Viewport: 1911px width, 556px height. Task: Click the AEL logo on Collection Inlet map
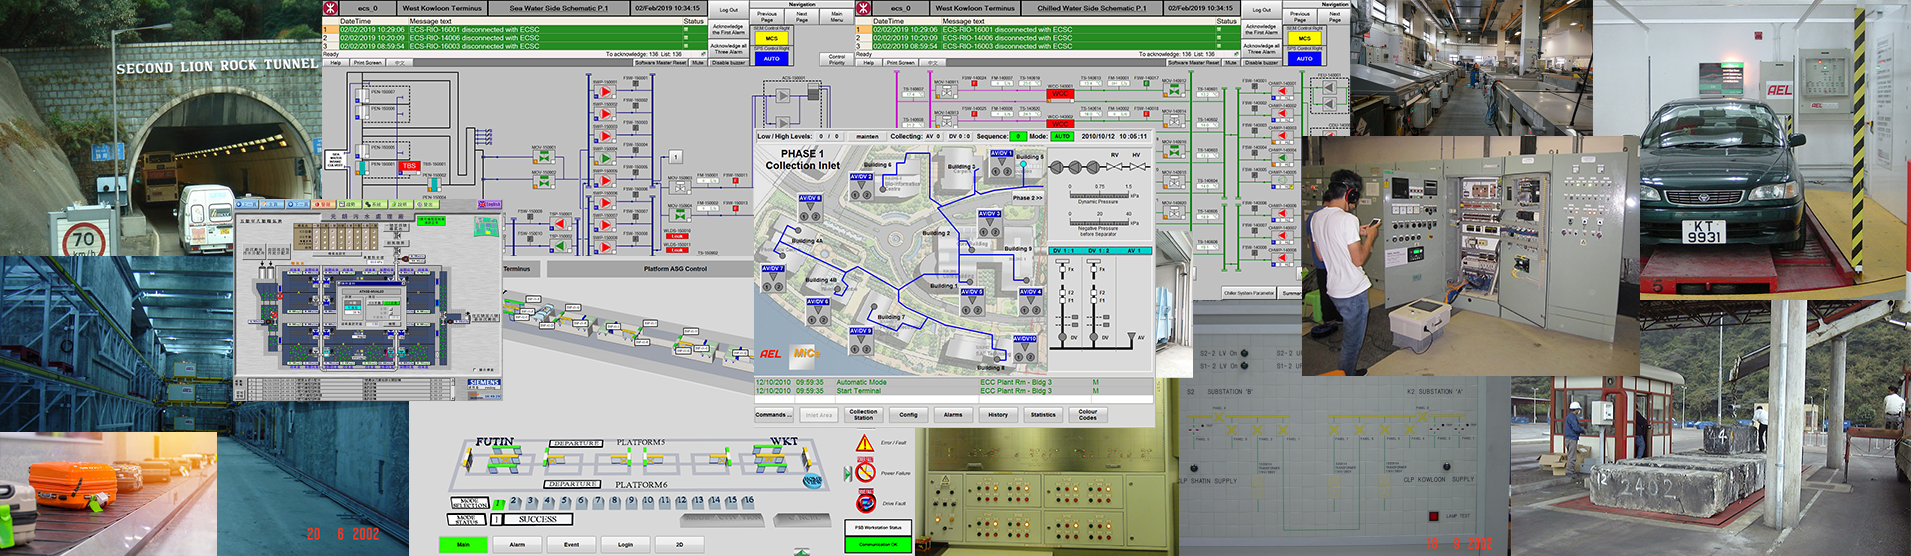[771, 353]
